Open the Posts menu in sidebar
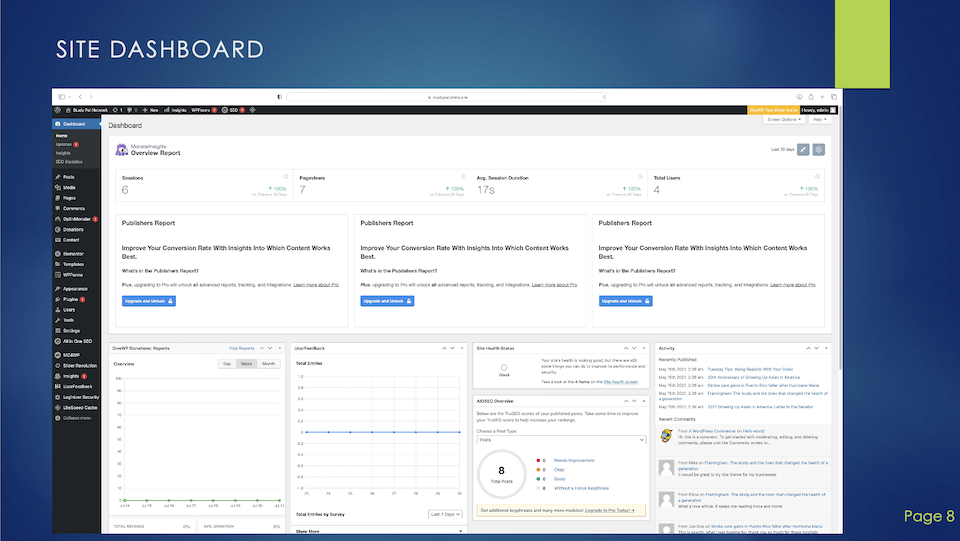This screenshot has height=541, width=960. [68, 177]
